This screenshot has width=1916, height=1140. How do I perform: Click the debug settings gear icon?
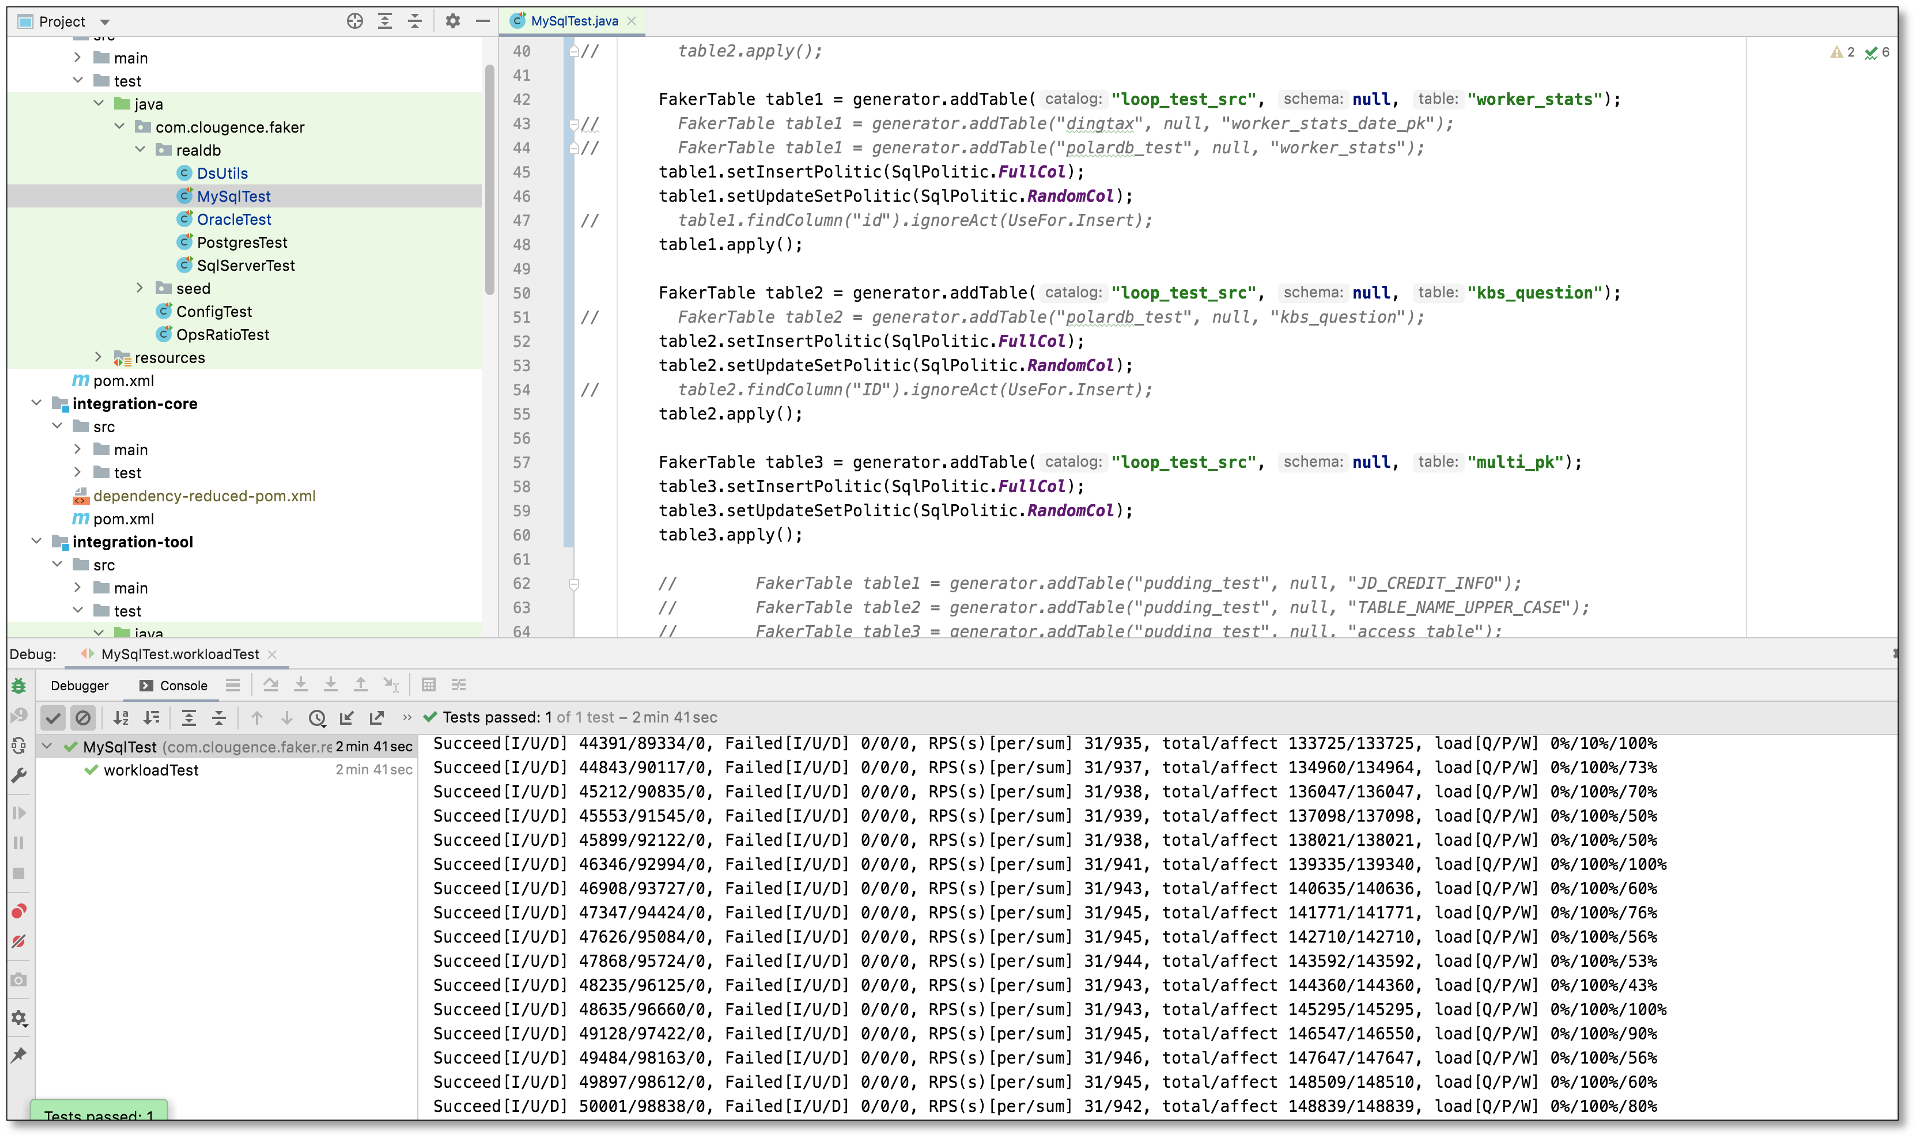pyautogui.click(x=19, y=1018)
